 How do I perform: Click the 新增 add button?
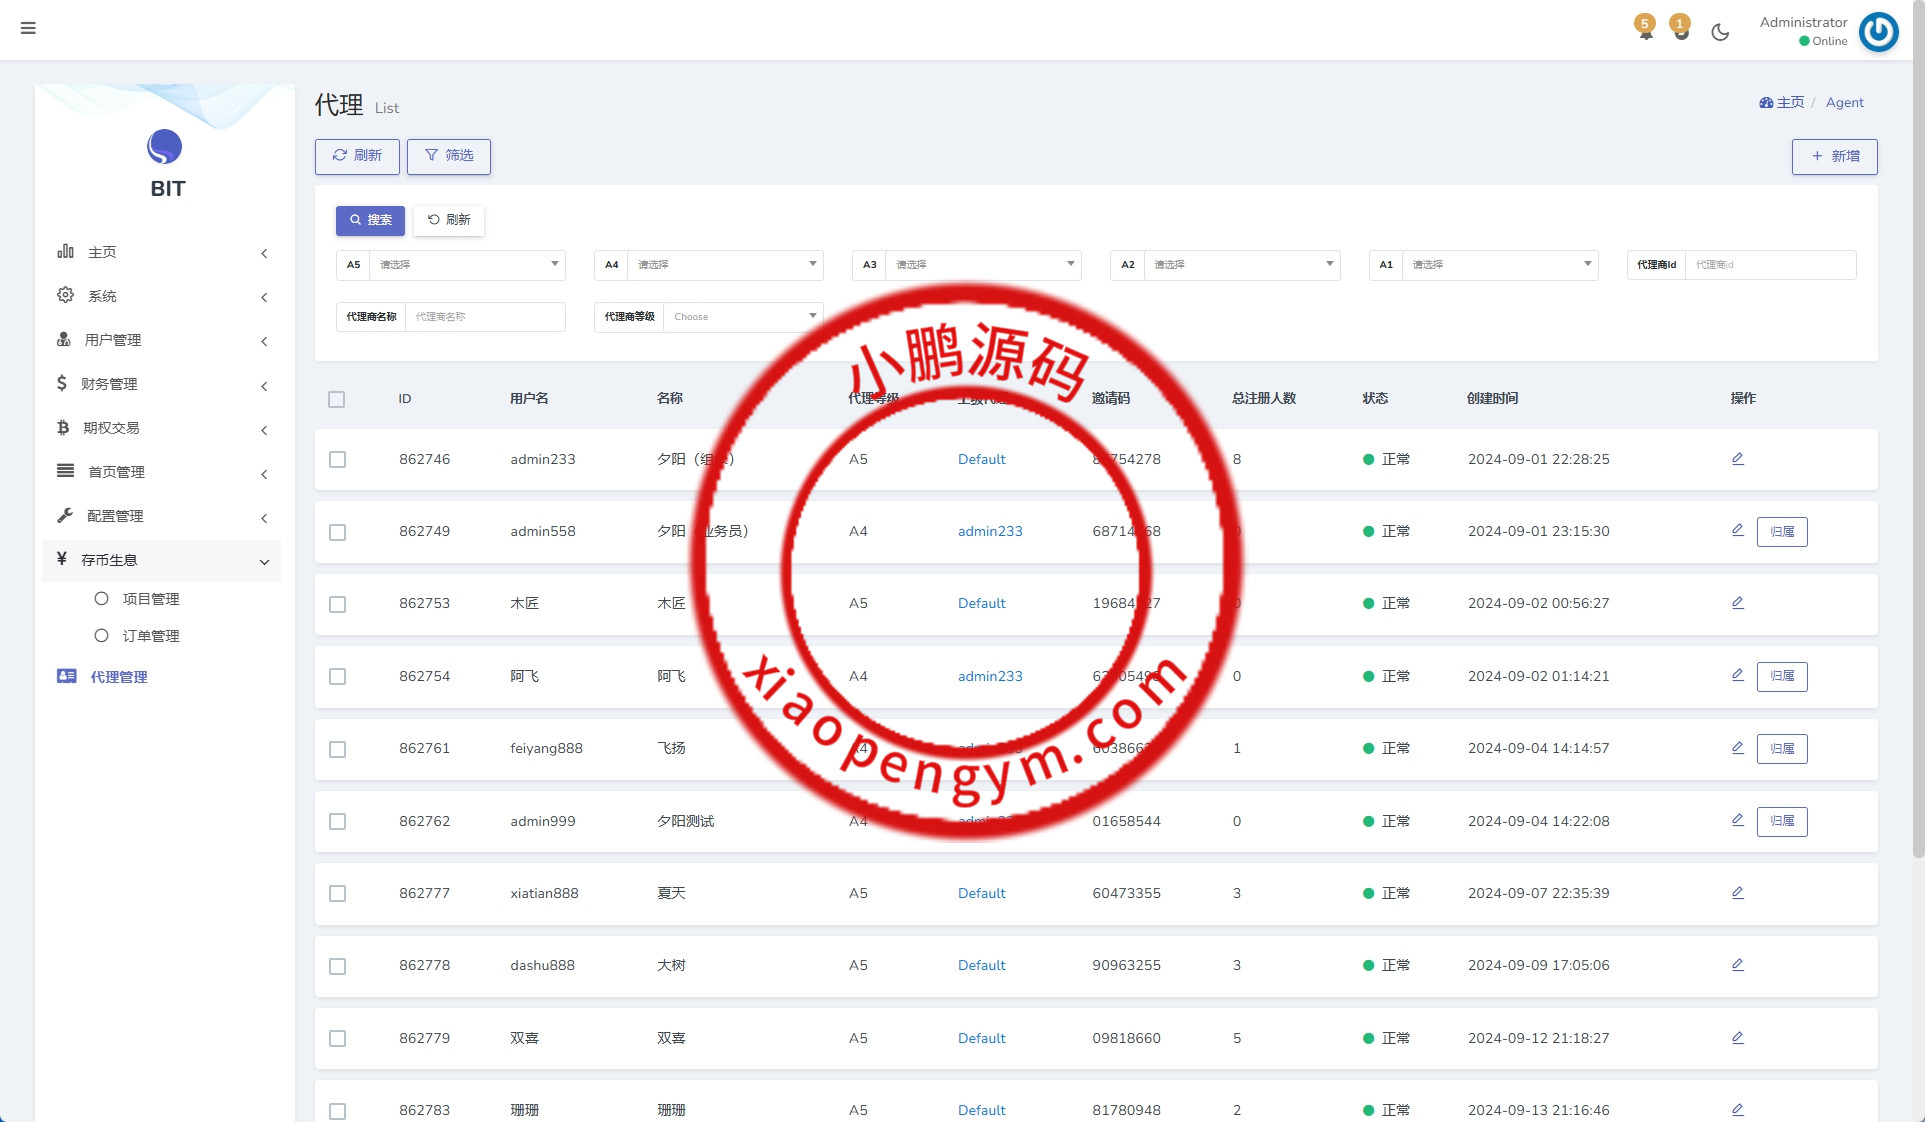[1834, 157]
